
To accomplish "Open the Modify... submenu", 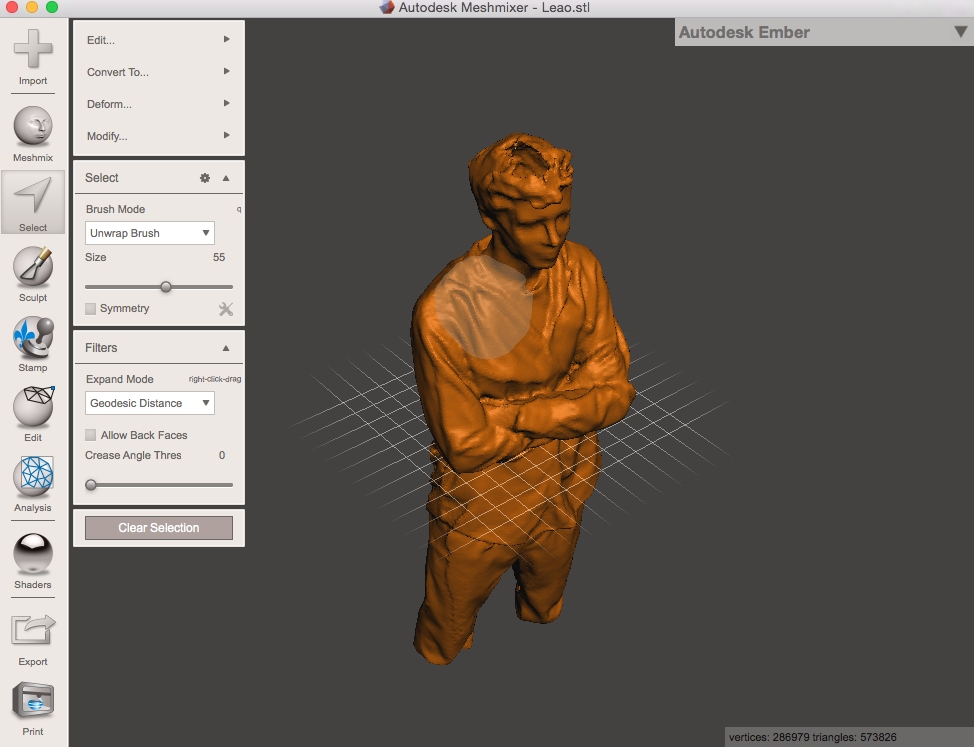I will (x=158, y=136).
